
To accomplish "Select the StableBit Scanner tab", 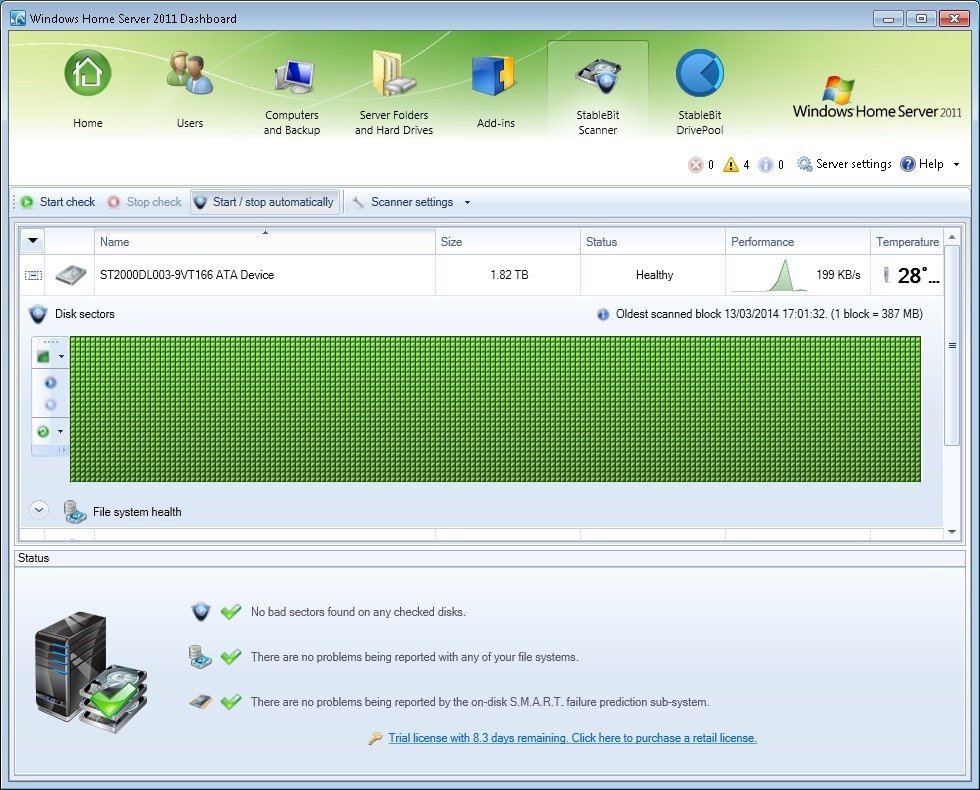I will [x=598, y=91].
